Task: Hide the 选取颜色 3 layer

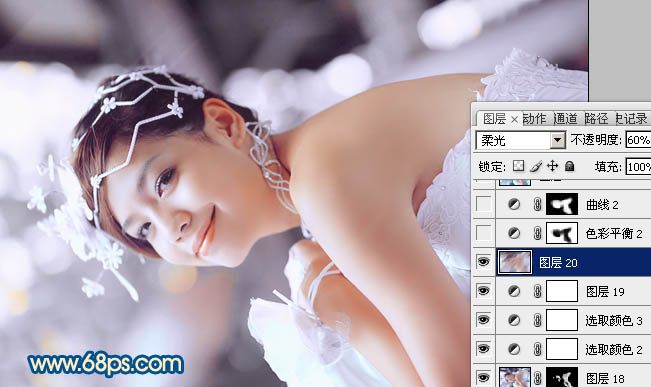Action: pos(483,320)
